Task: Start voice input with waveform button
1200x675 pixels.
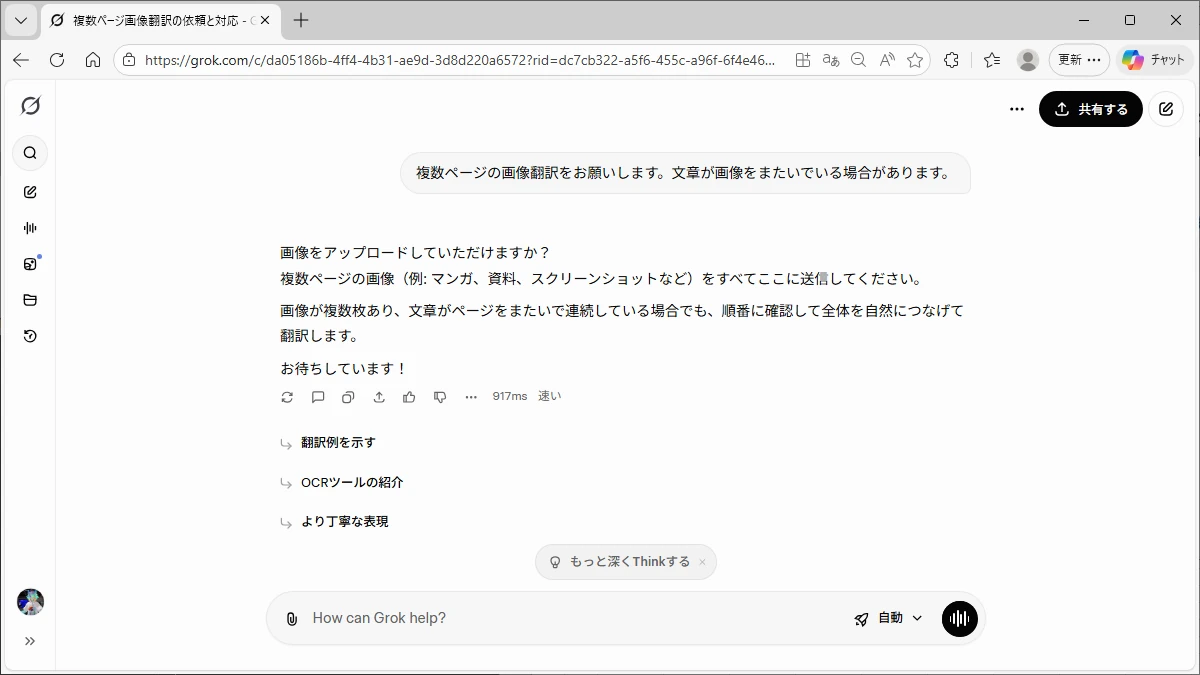Action: click(959, 619)
